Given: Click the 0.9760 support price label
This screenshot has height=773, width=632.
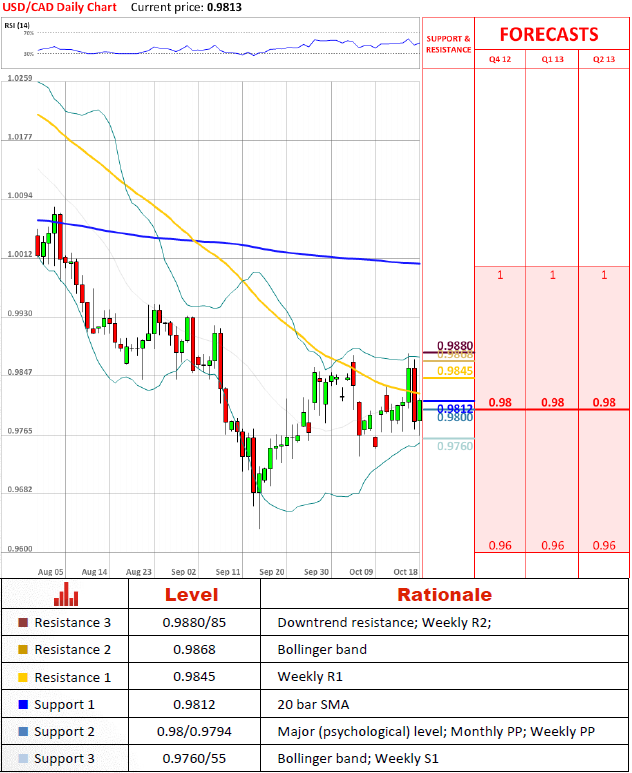Looking at the screenshot, I should [x=454, y=446].
